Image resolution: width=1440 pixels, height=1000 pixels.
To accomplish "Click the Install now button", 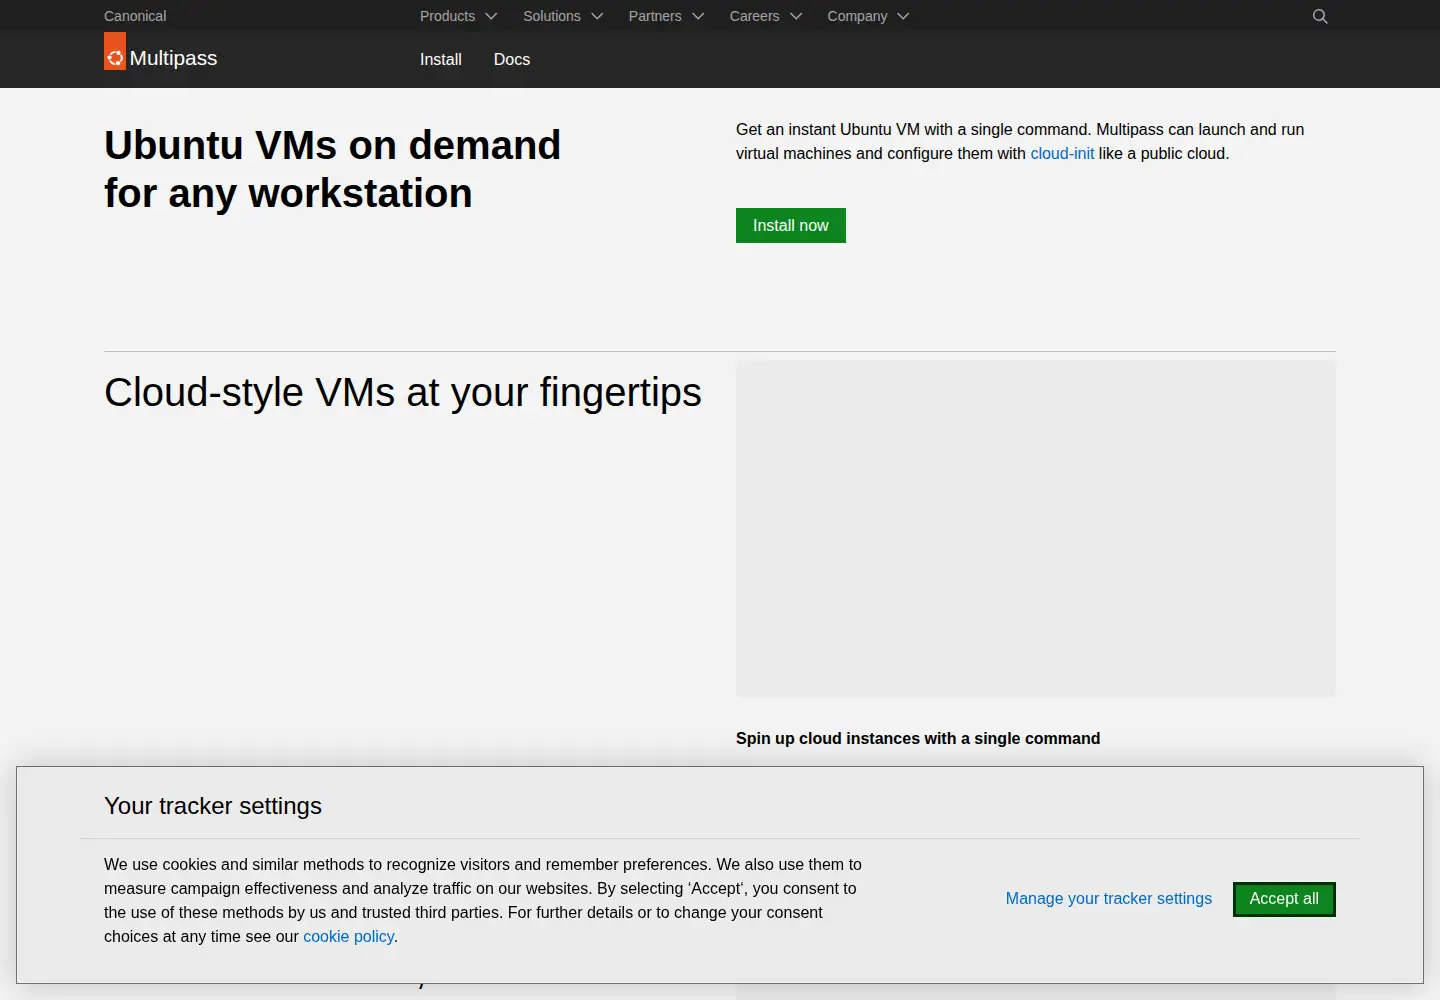I will pyautogui.click(x=791, y=225).
